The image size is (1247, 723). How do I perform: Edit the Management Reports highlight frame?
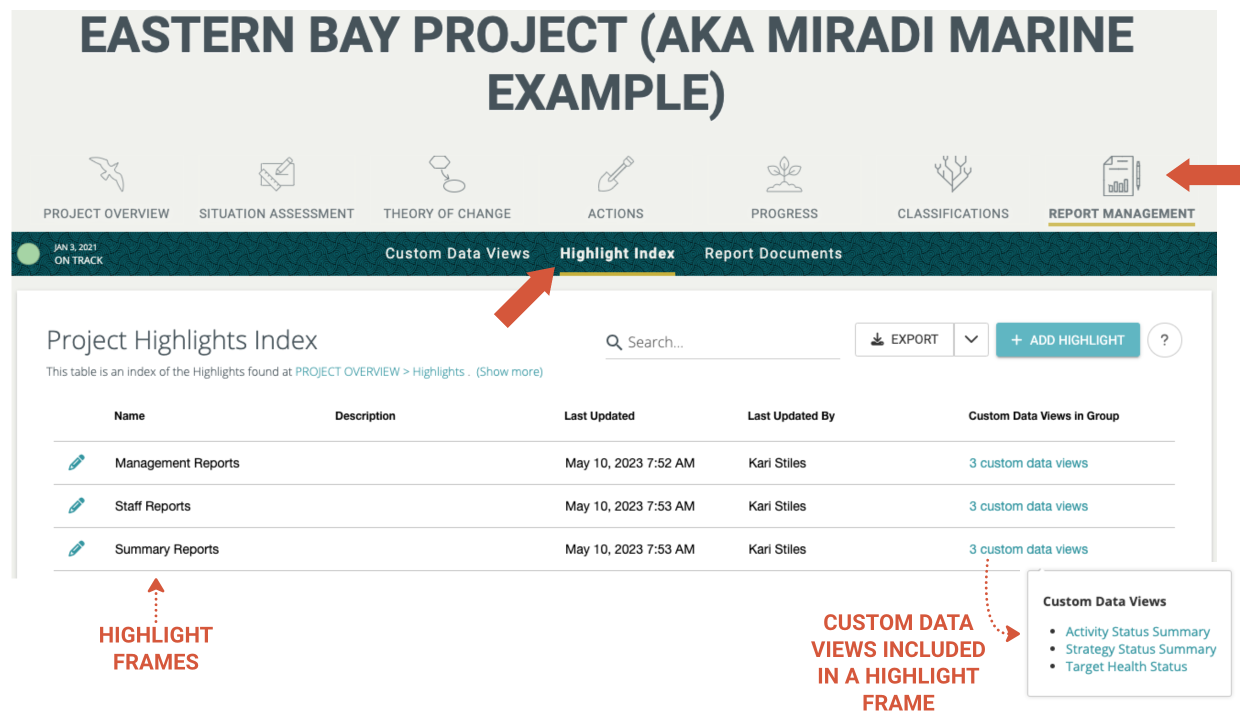click(77, 462)
